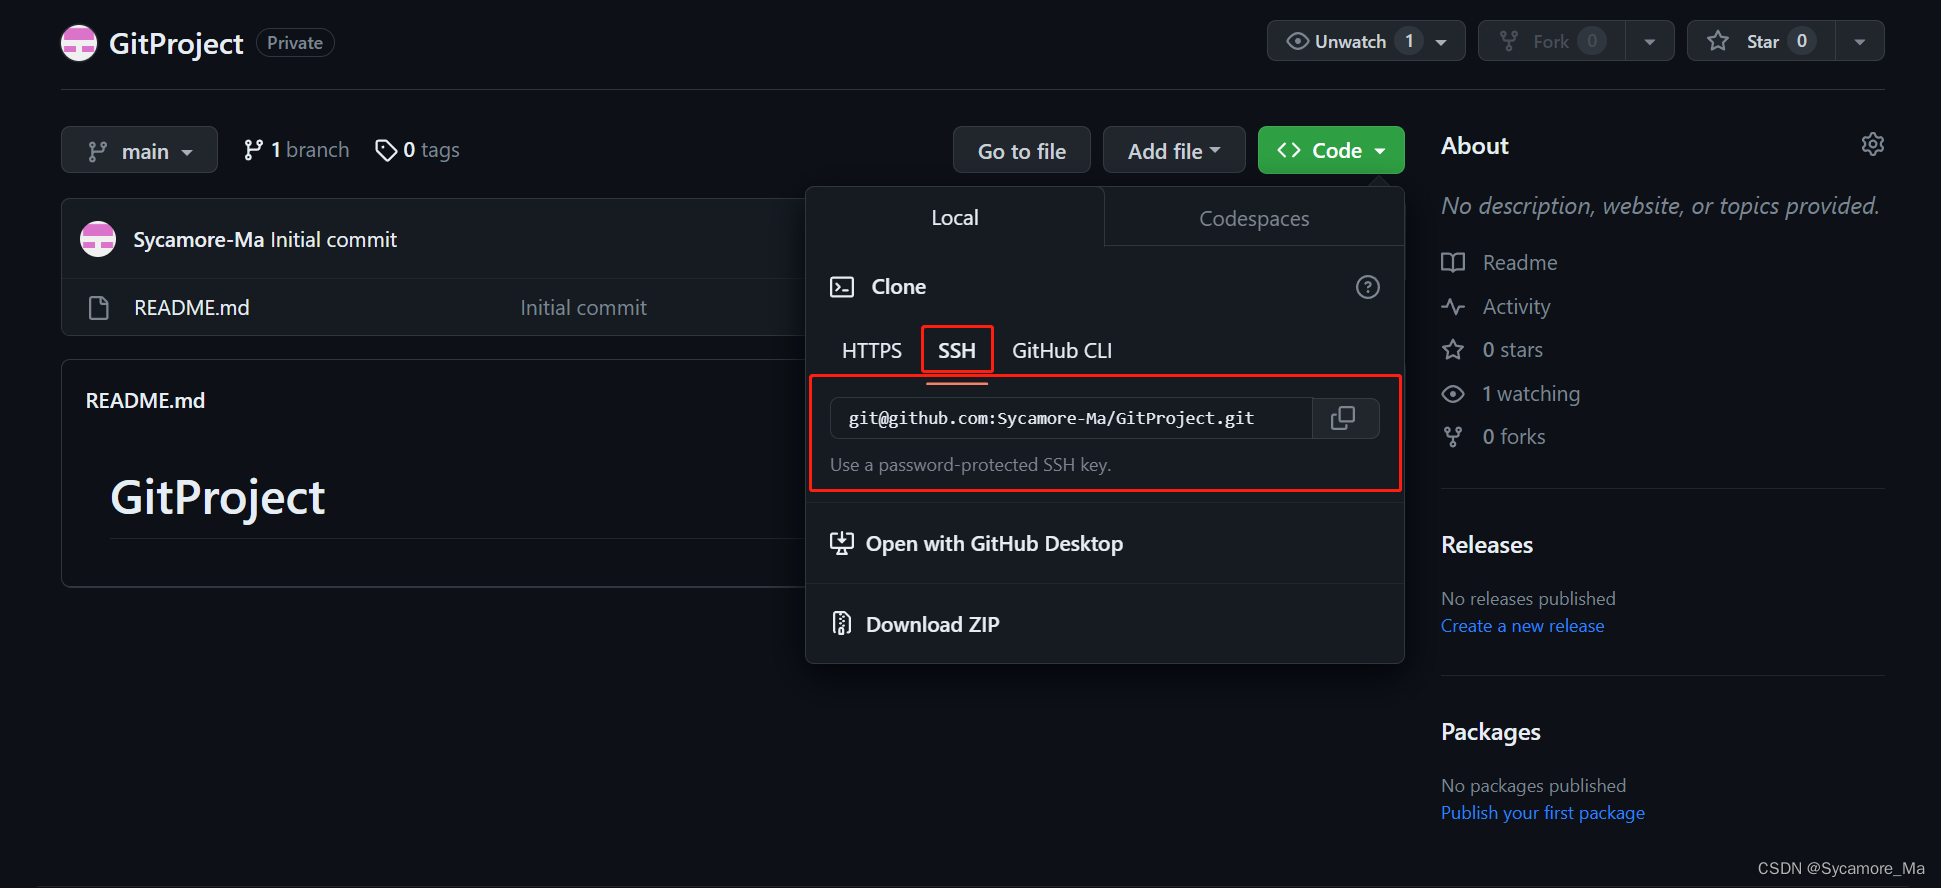This screenshot has height=888, width=1941.
Task: Click the desktop download icon beside Open with GitHub Desktop
Action: pyautogui.click(x=842, y=543)
